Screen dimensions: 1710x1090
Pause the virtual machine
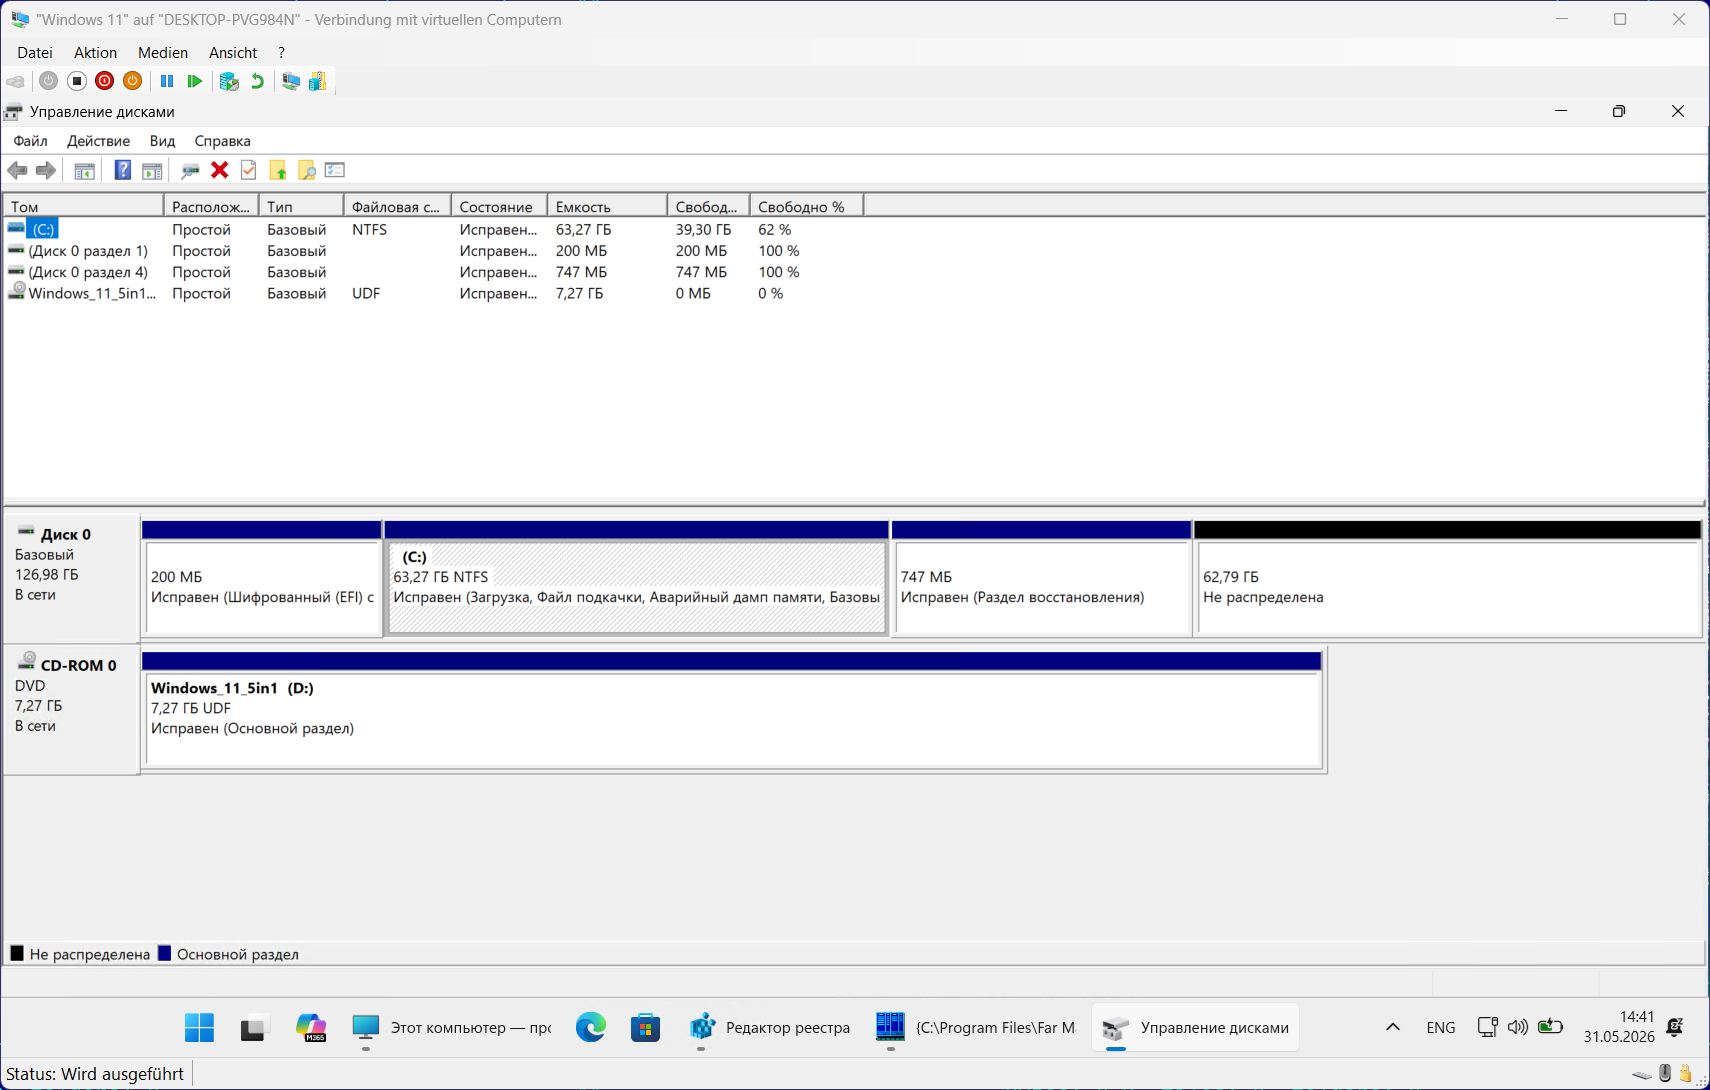[x=167, y=81]
